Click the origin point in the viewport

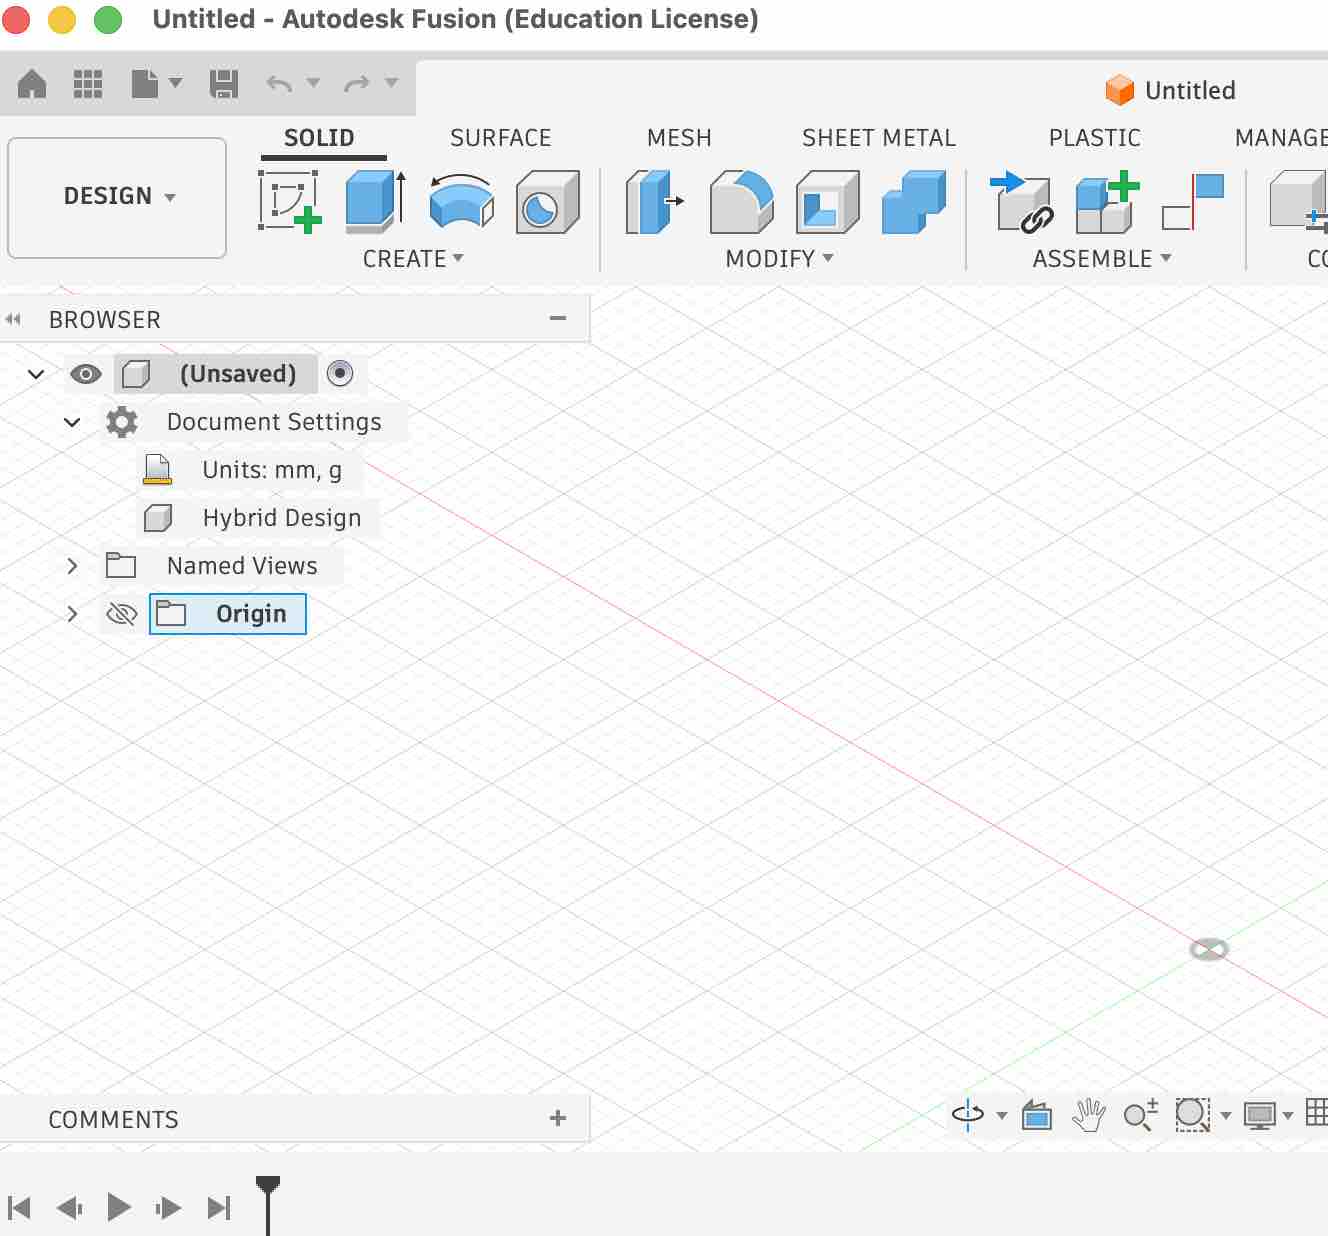coord(1209,949)
